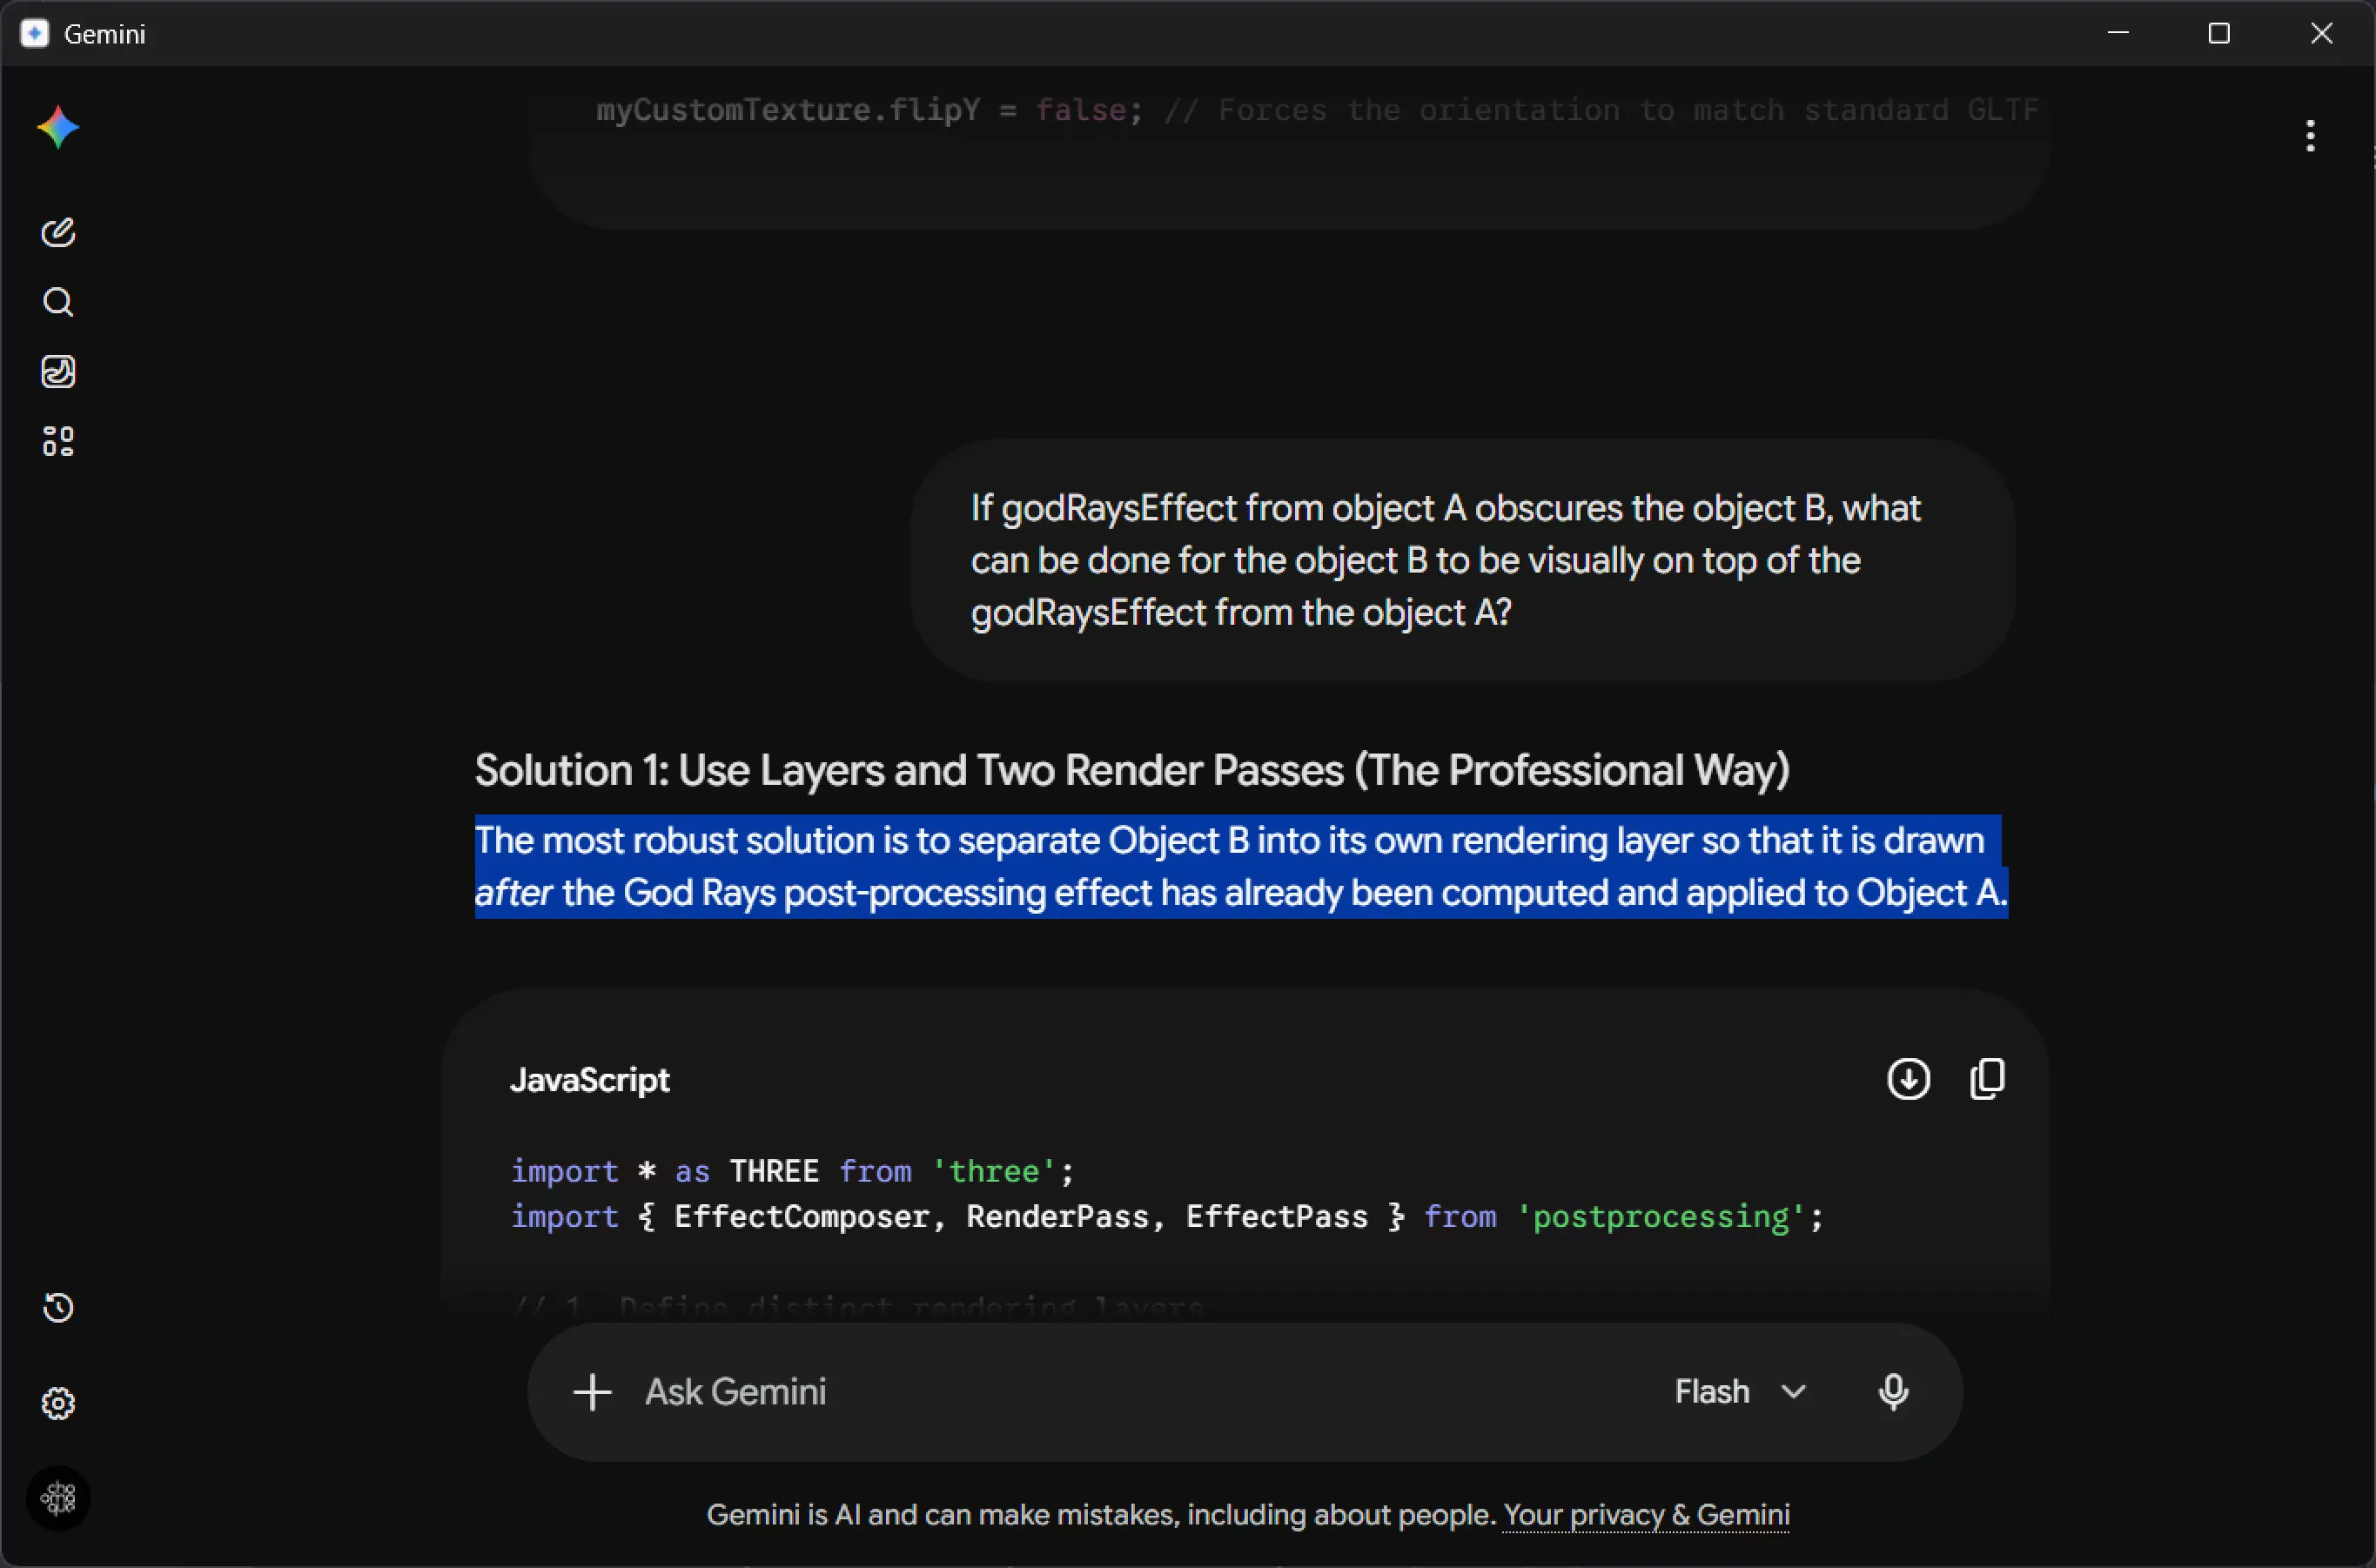
Task: Click the 'import * as THREE' code line
Action: coord(792,1171)
